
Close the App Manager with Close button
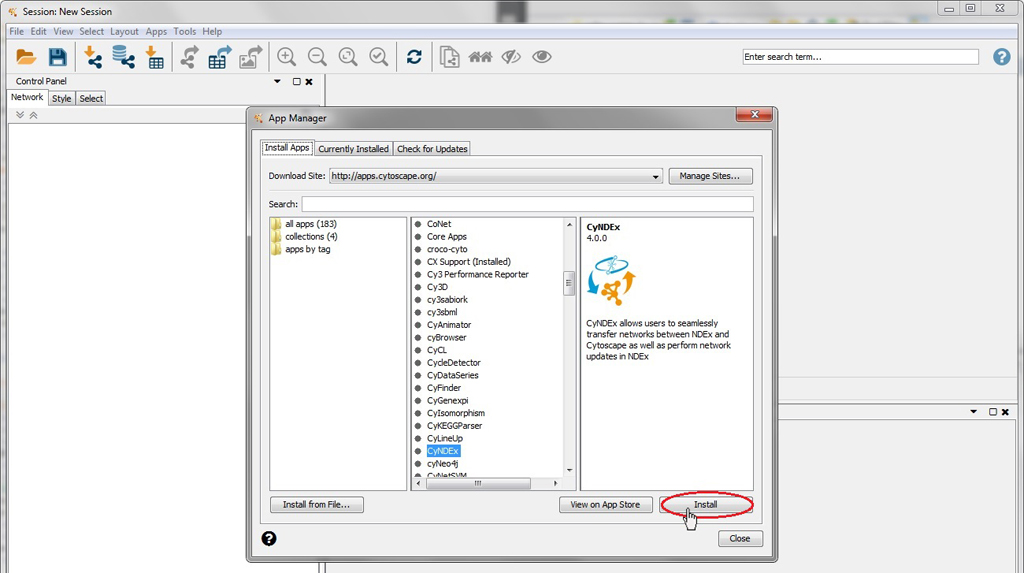click(740, 538)
